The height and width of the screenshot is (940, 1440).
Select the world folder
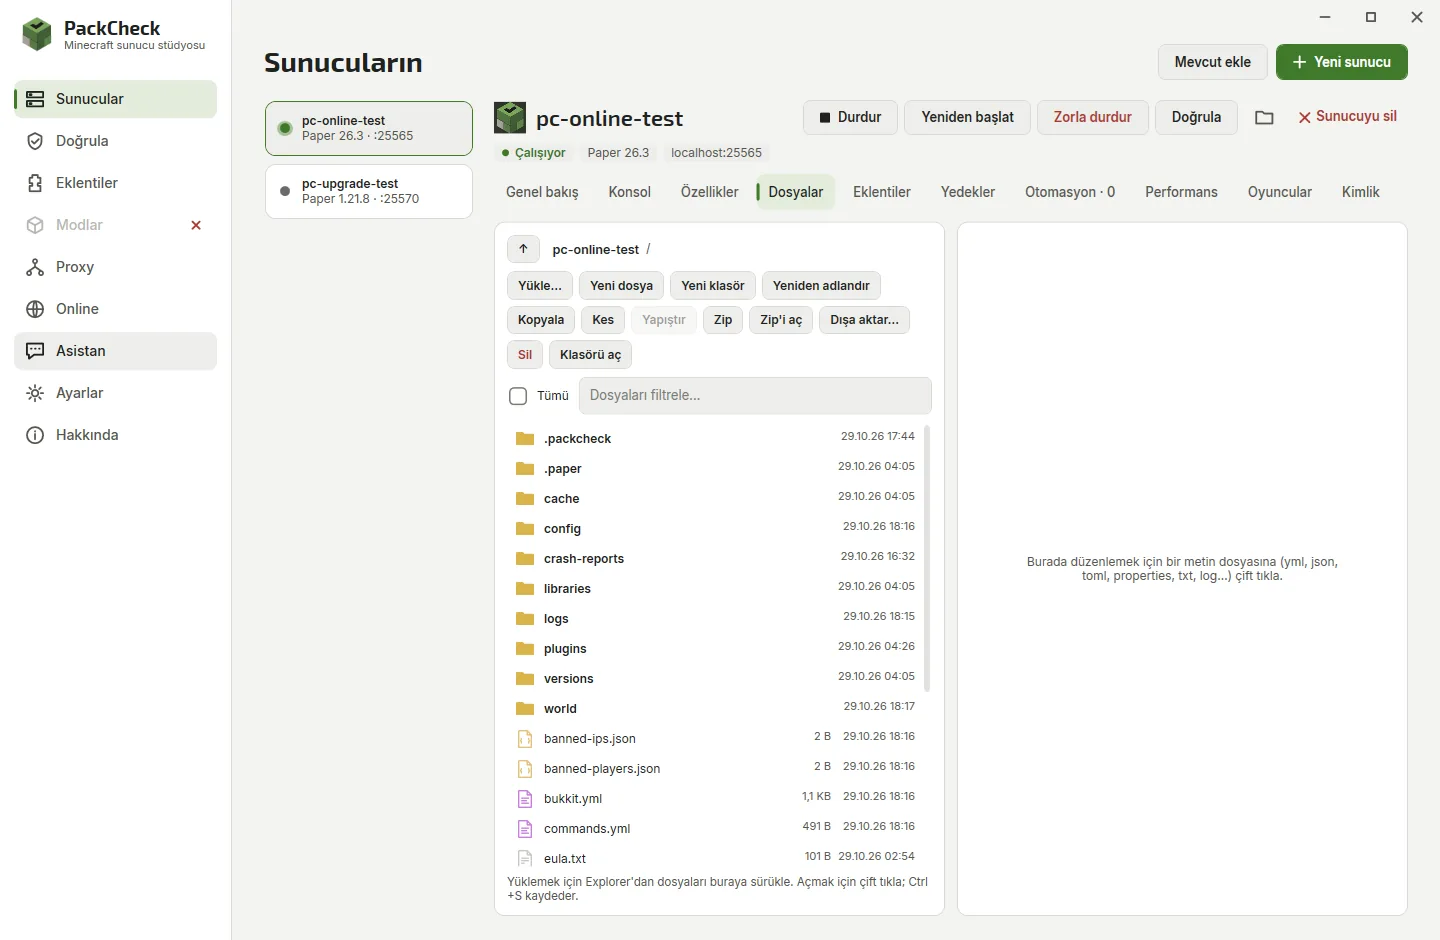pyautogui.click(x=715, y=708)
